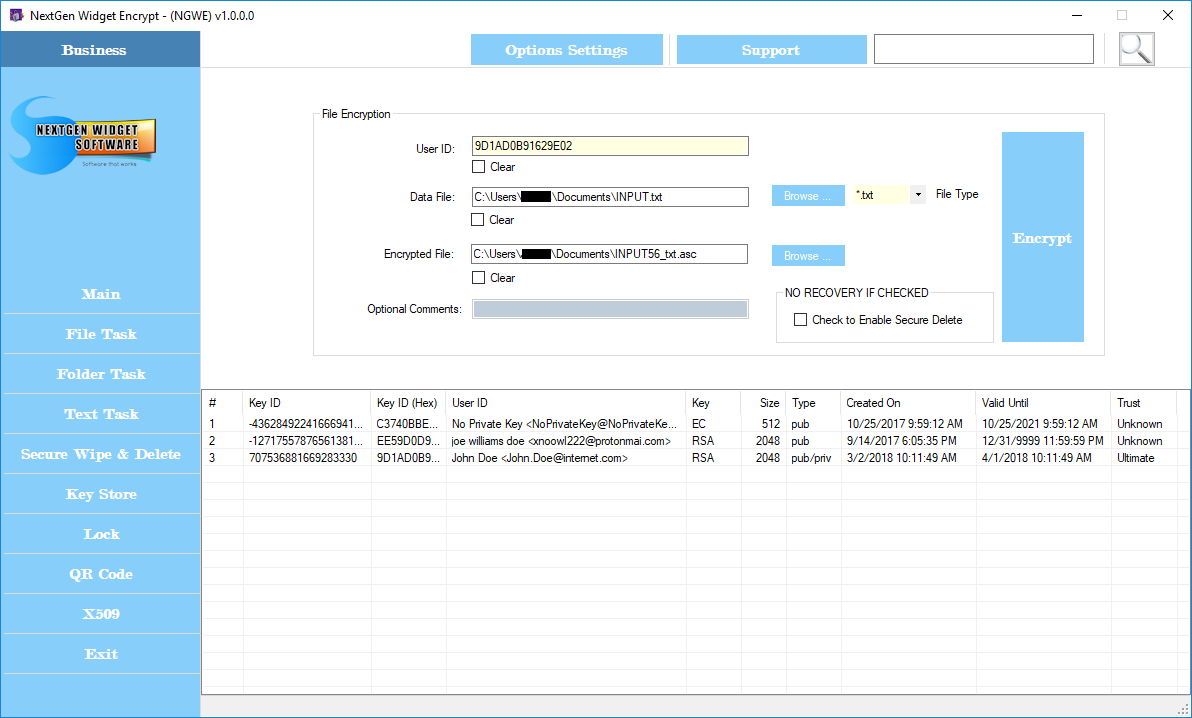Click the User ID input field
The width and height of the screenshot is (1192, 718).
click(x=610, y=146)
